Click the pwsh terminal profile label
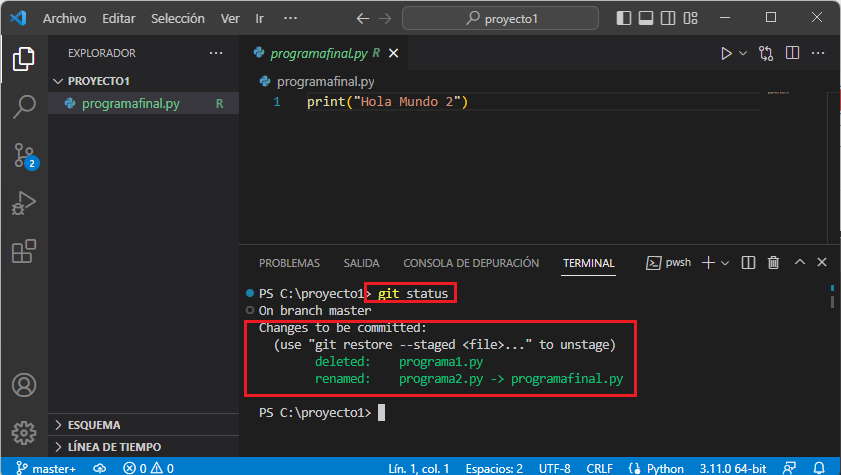Screen dimensions: 841x475 click(668, 263)
